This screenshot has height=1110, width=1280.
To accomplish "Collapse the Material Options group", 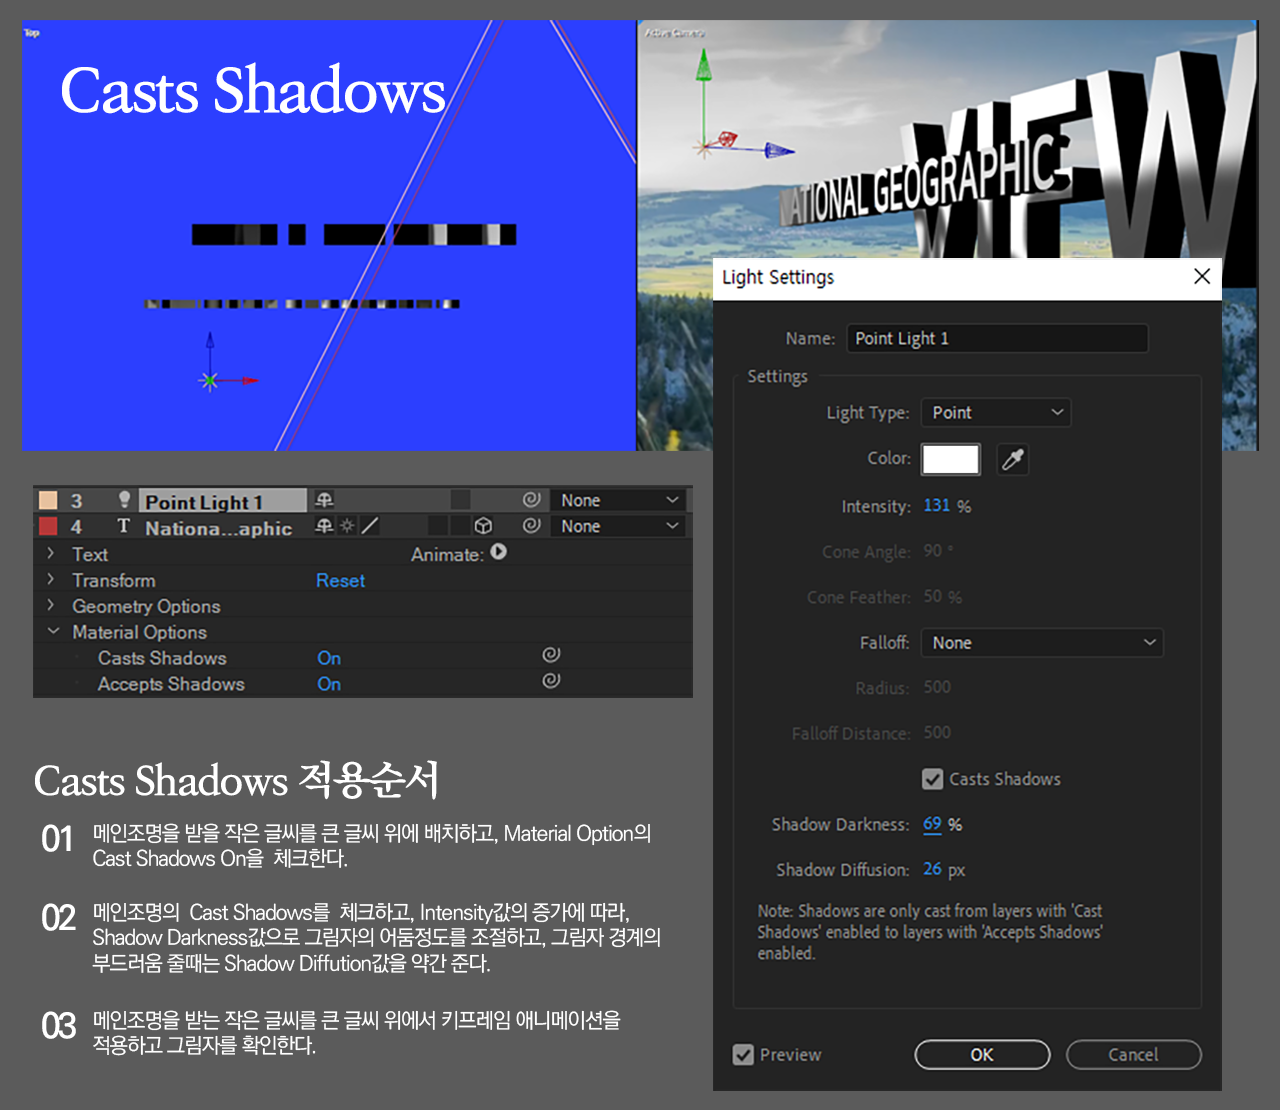I will click(x=53, y=631).
